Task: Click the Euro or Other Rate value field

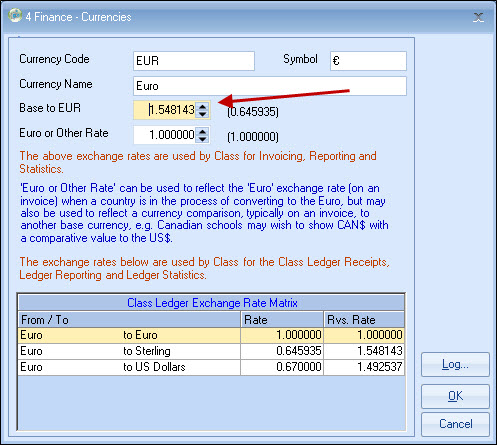Action: (x=165, y=135)
